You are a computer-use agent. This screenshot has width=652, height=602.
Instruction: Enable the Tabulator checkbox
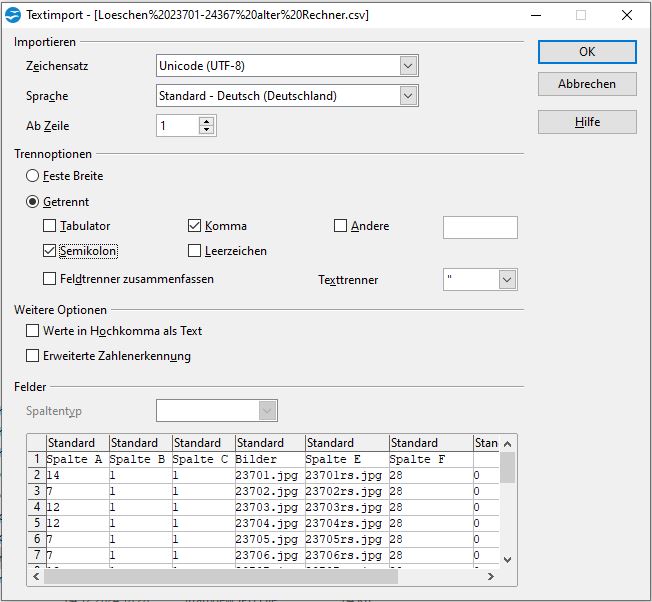tap(50, 226)
